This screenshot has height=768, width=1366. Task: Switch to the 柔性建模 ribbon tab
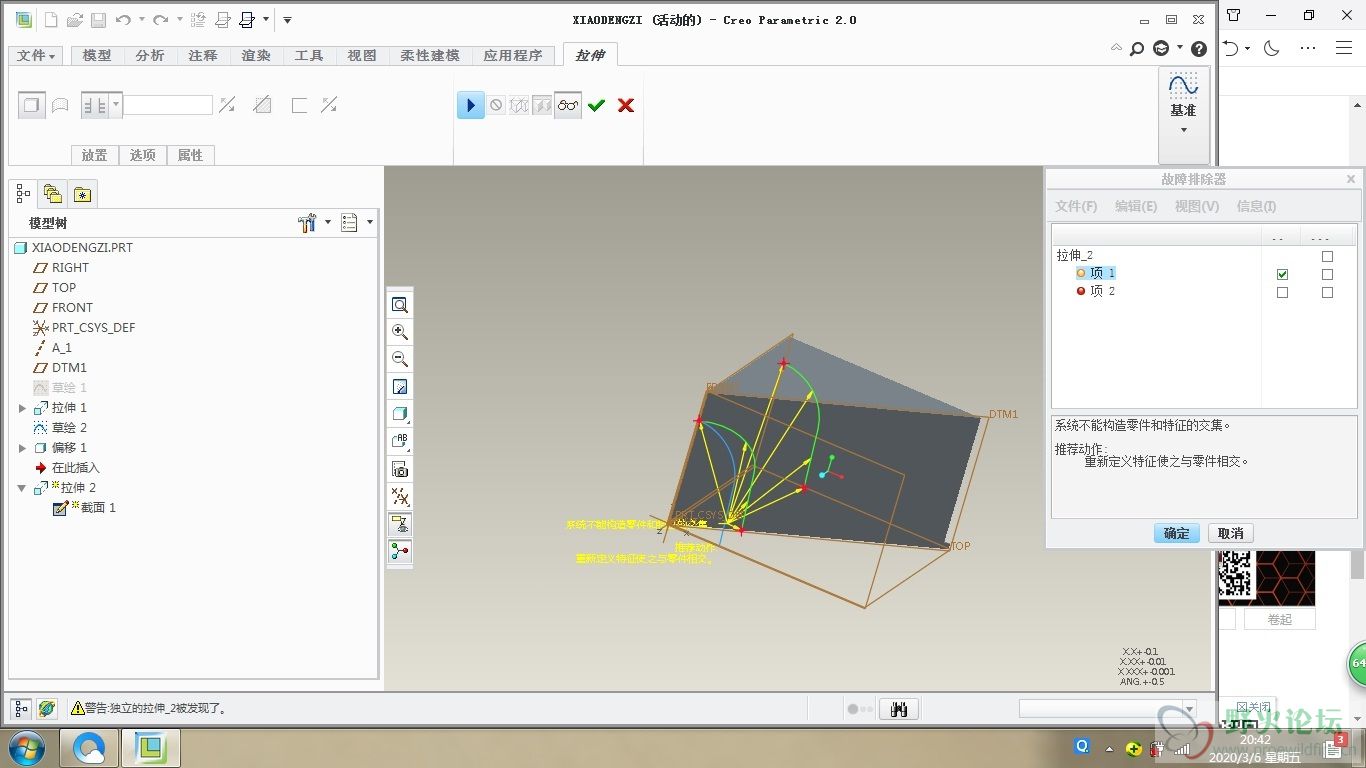coord(430,56)
